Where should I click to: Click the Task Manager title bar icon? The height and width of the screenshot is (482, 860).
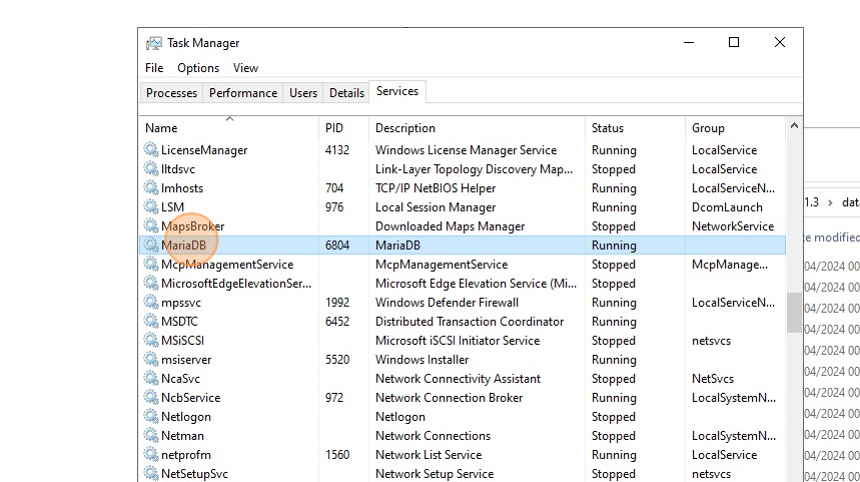pyautogui.click(x=154, y=43)
